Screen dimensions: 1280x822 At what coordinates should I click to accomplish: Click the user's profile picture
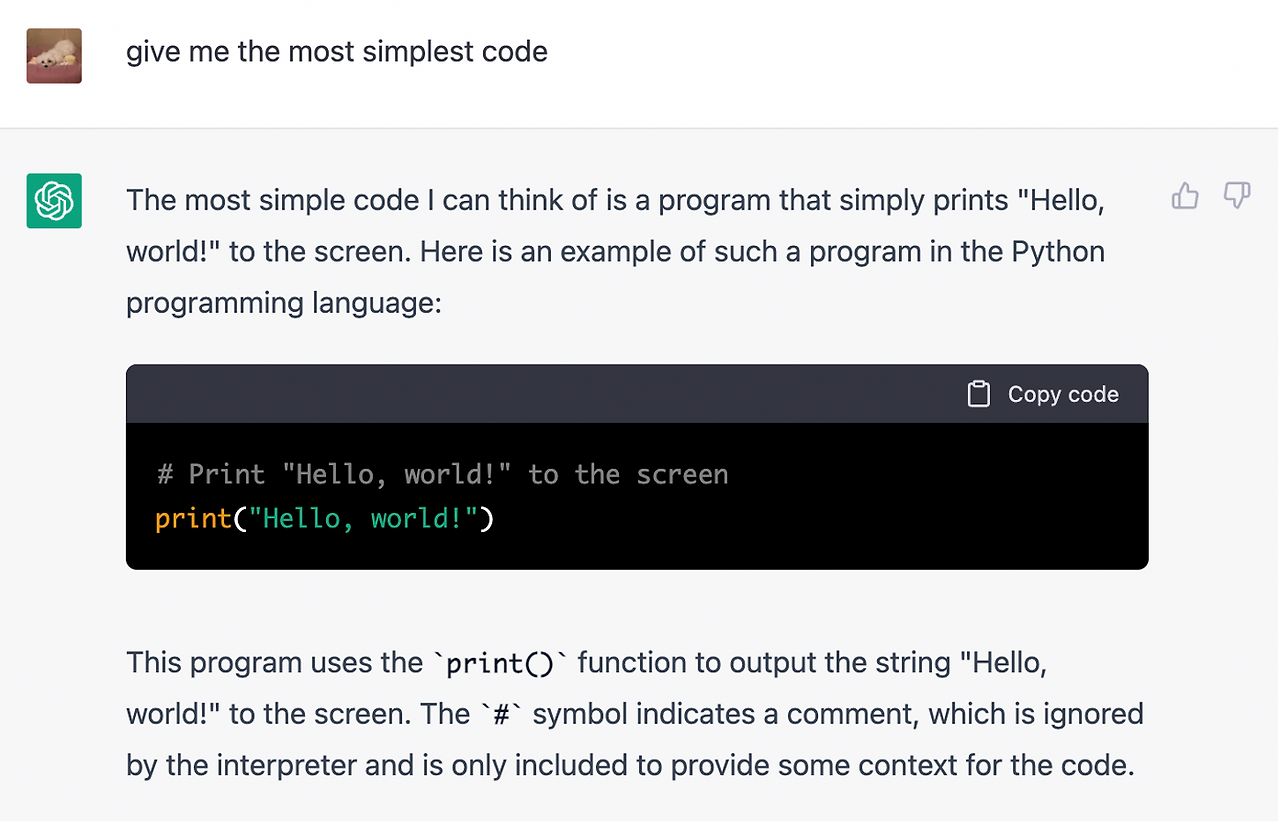[54, 56]
